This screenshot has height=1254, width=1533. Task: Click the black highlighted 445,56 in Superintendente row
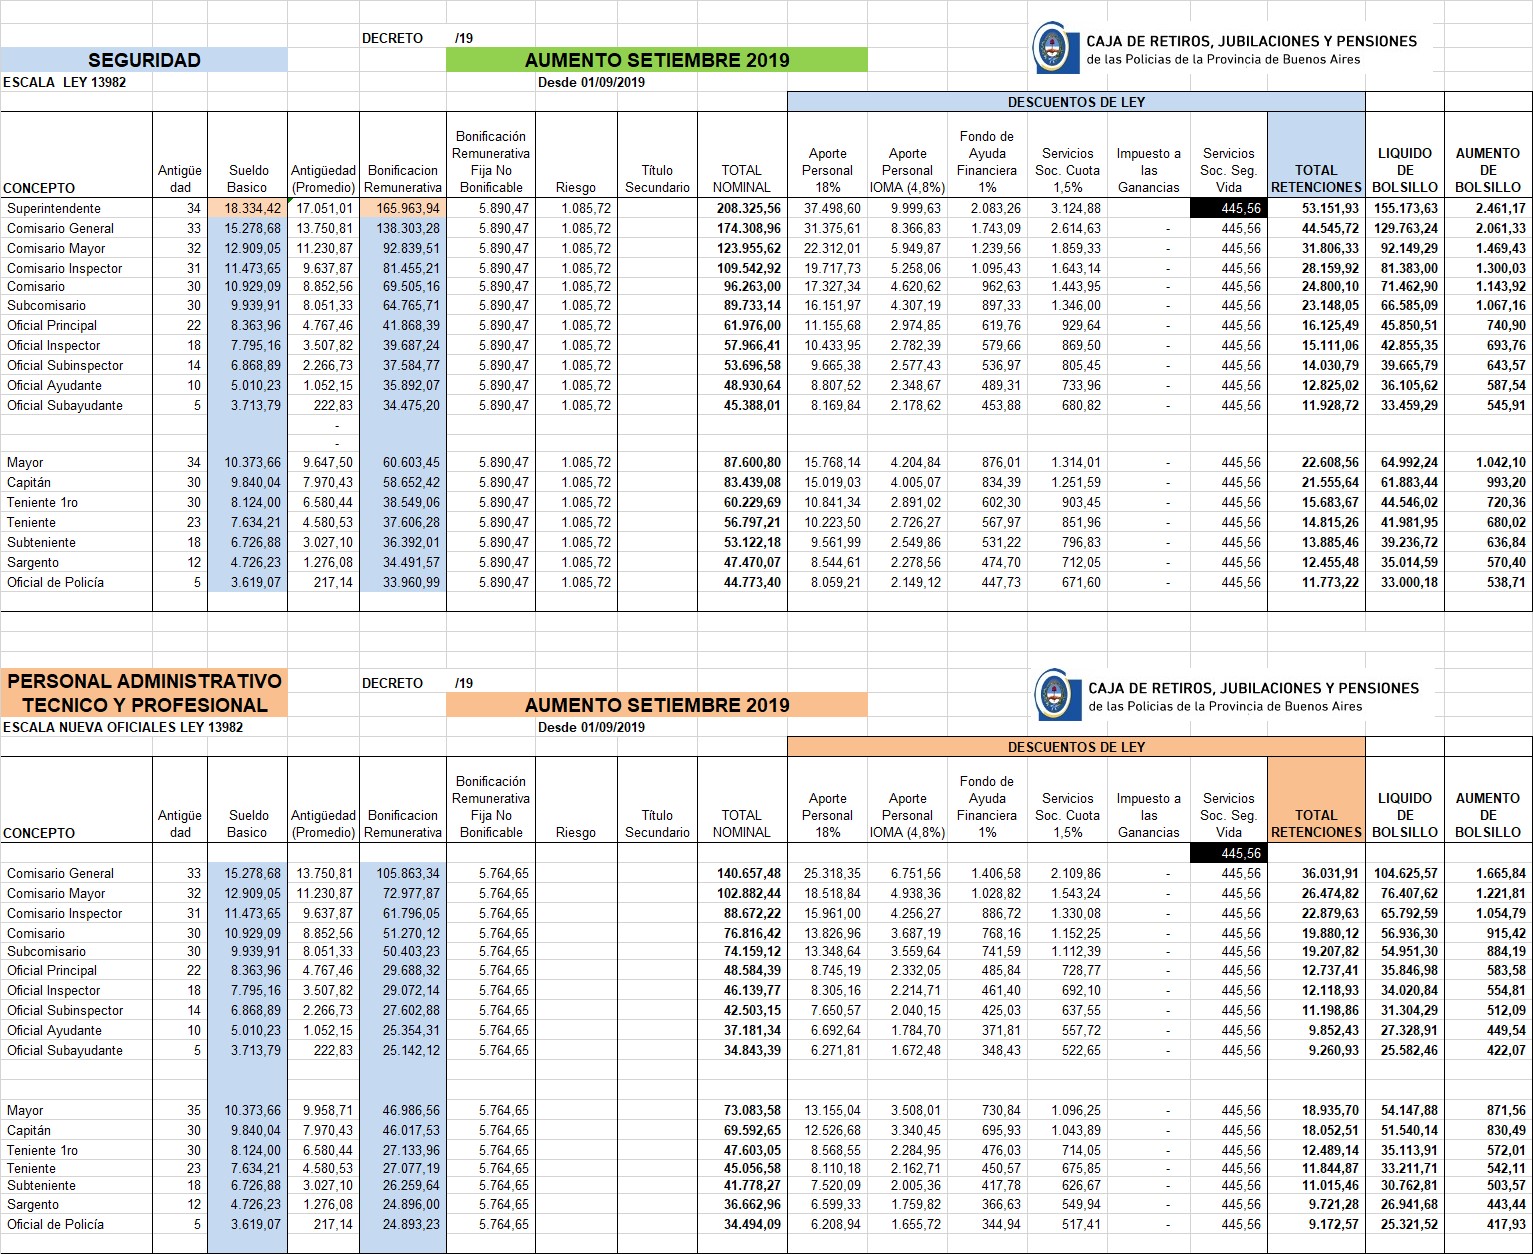point(1228,208)
